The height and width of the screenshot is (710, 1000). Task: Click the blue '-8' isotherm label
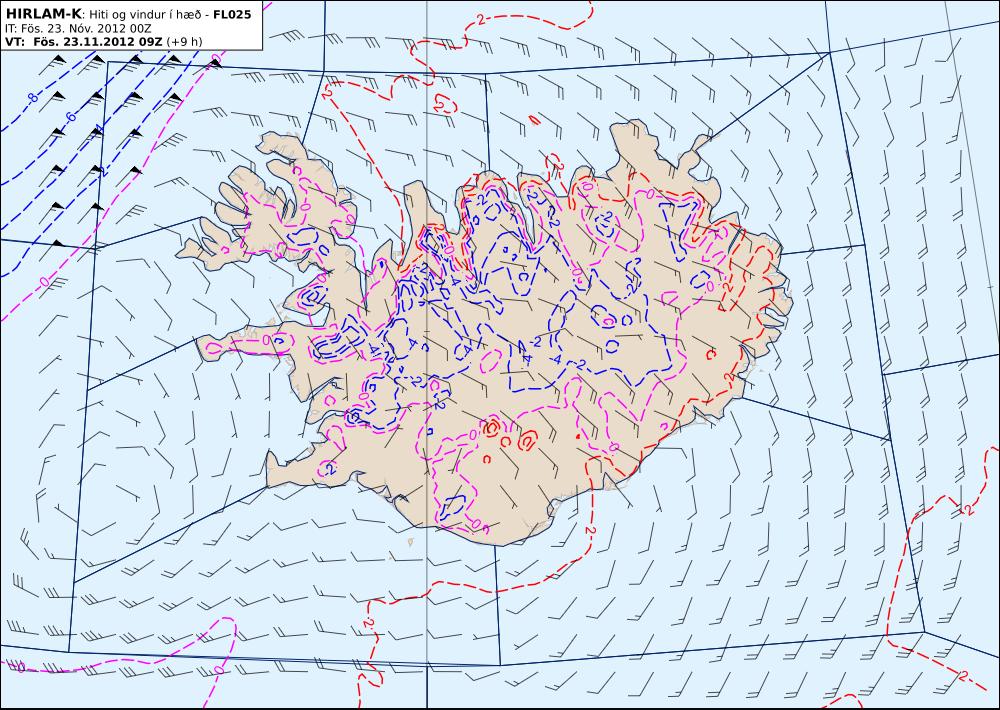click(x=32, y=98)
